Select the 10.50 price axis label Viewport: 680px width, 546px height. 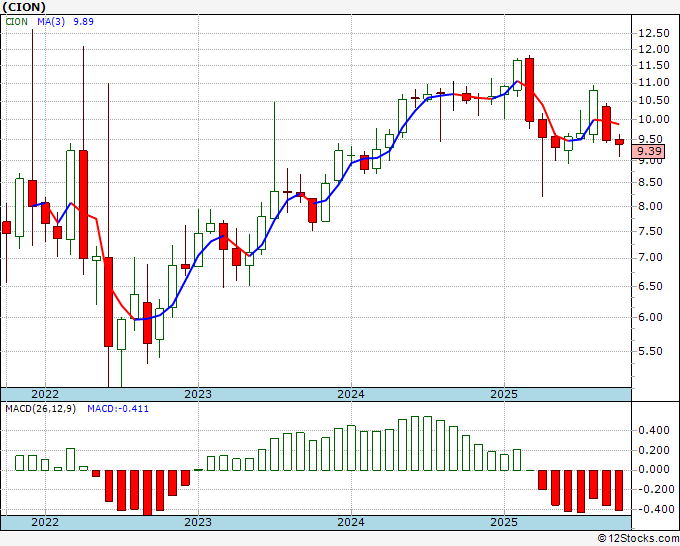pos(654,101)
